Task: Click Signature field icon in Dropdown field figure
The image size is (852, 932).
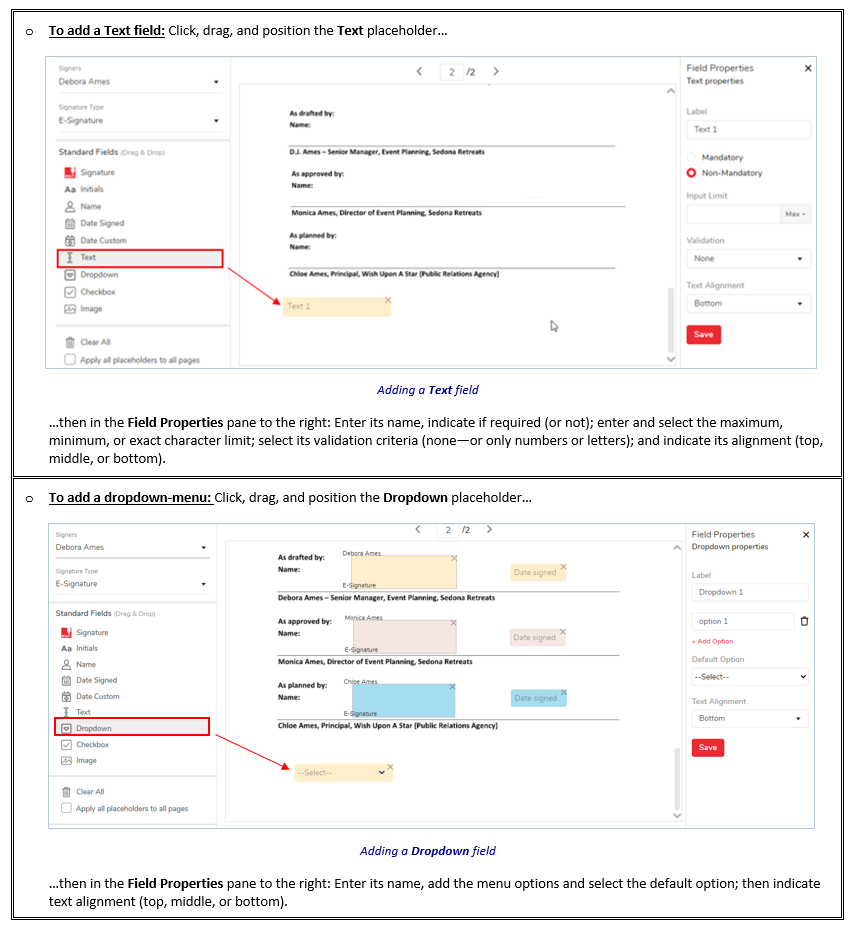Action: (66, 632)
